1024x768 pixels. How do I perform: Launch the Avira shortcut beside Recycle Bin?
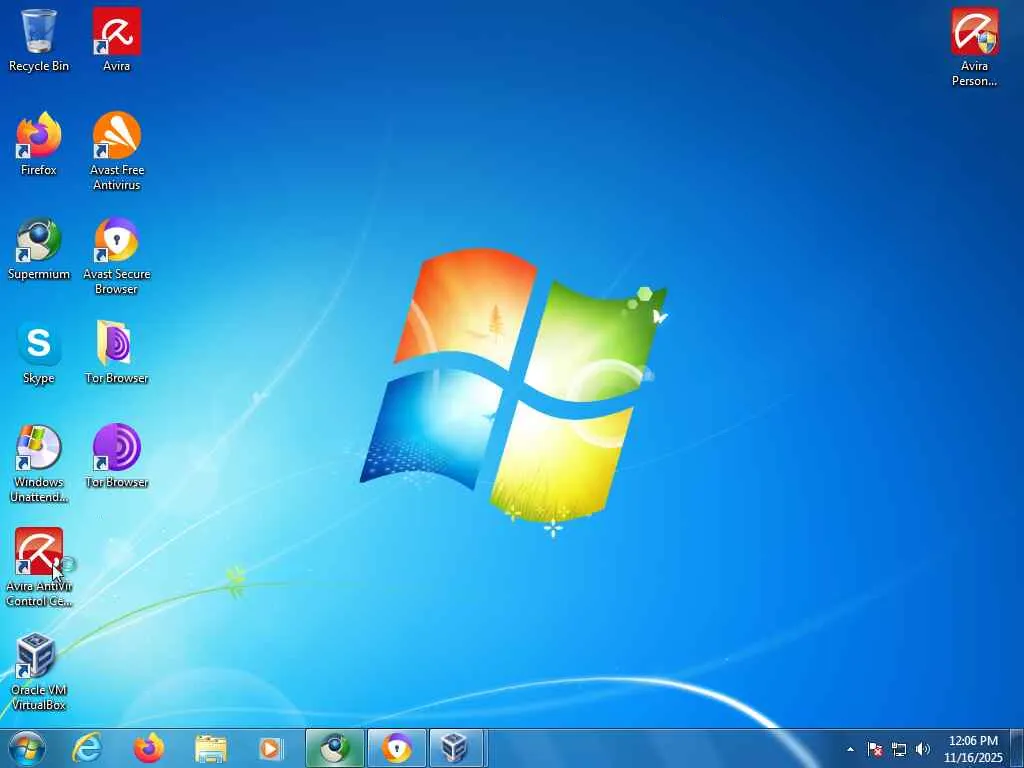[116, 39]
